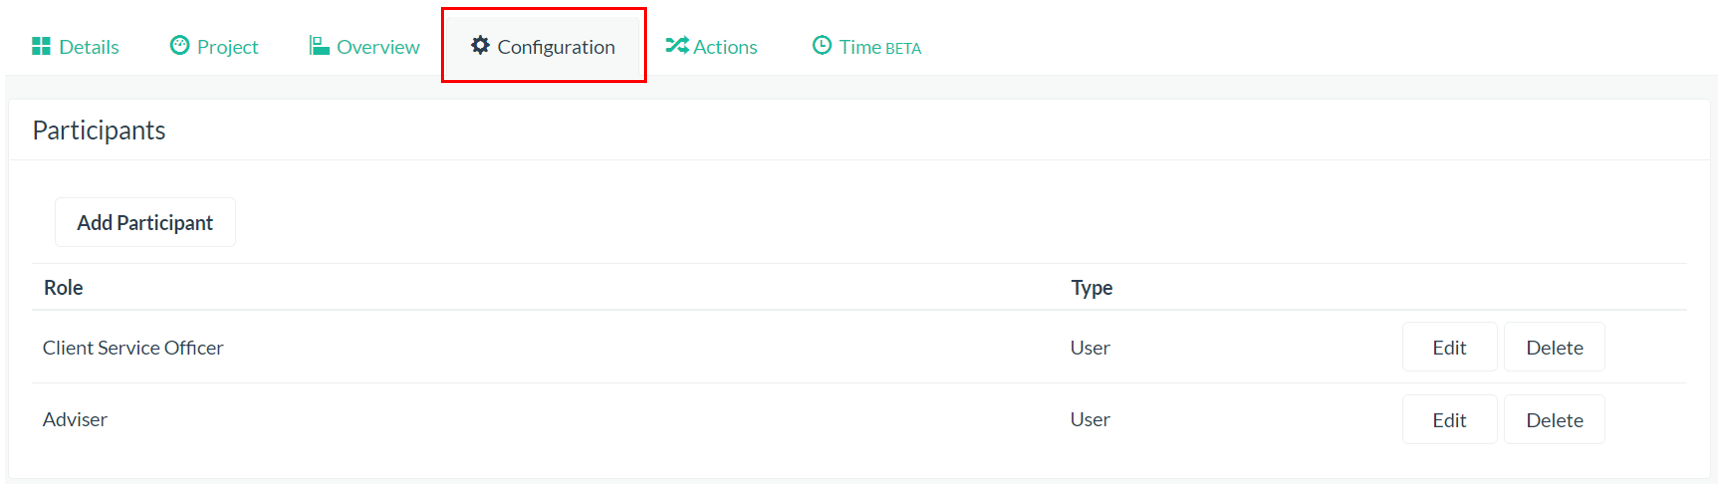
Task: Click the chart icon beside Overview
Action: 319,45
